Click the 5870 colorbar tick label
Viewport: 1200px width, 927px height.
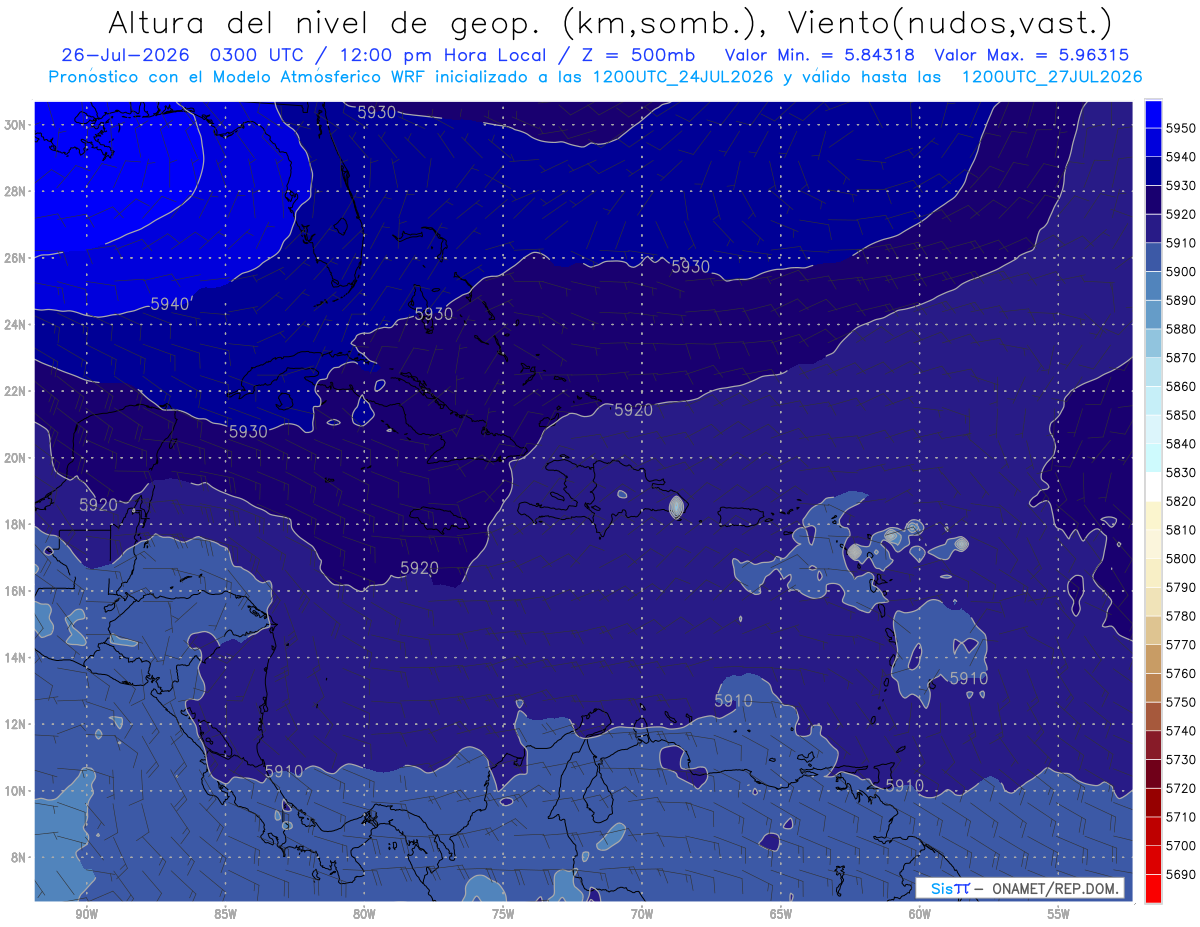coord(1180,357)
